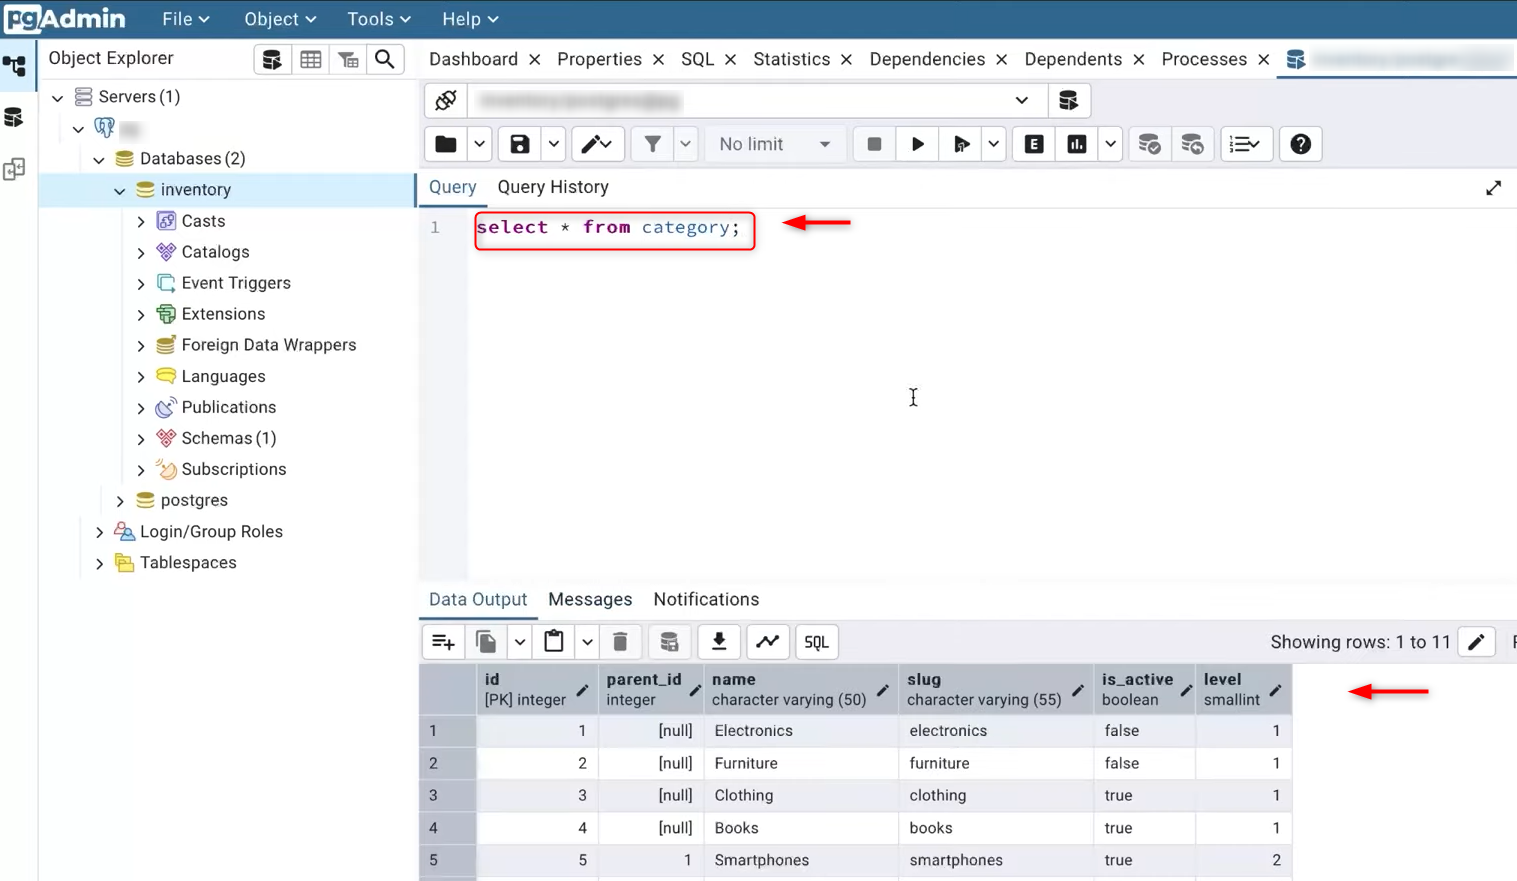Click the Save file icon
Viewport: 1517px width, 881px height.
click(519, 144)
